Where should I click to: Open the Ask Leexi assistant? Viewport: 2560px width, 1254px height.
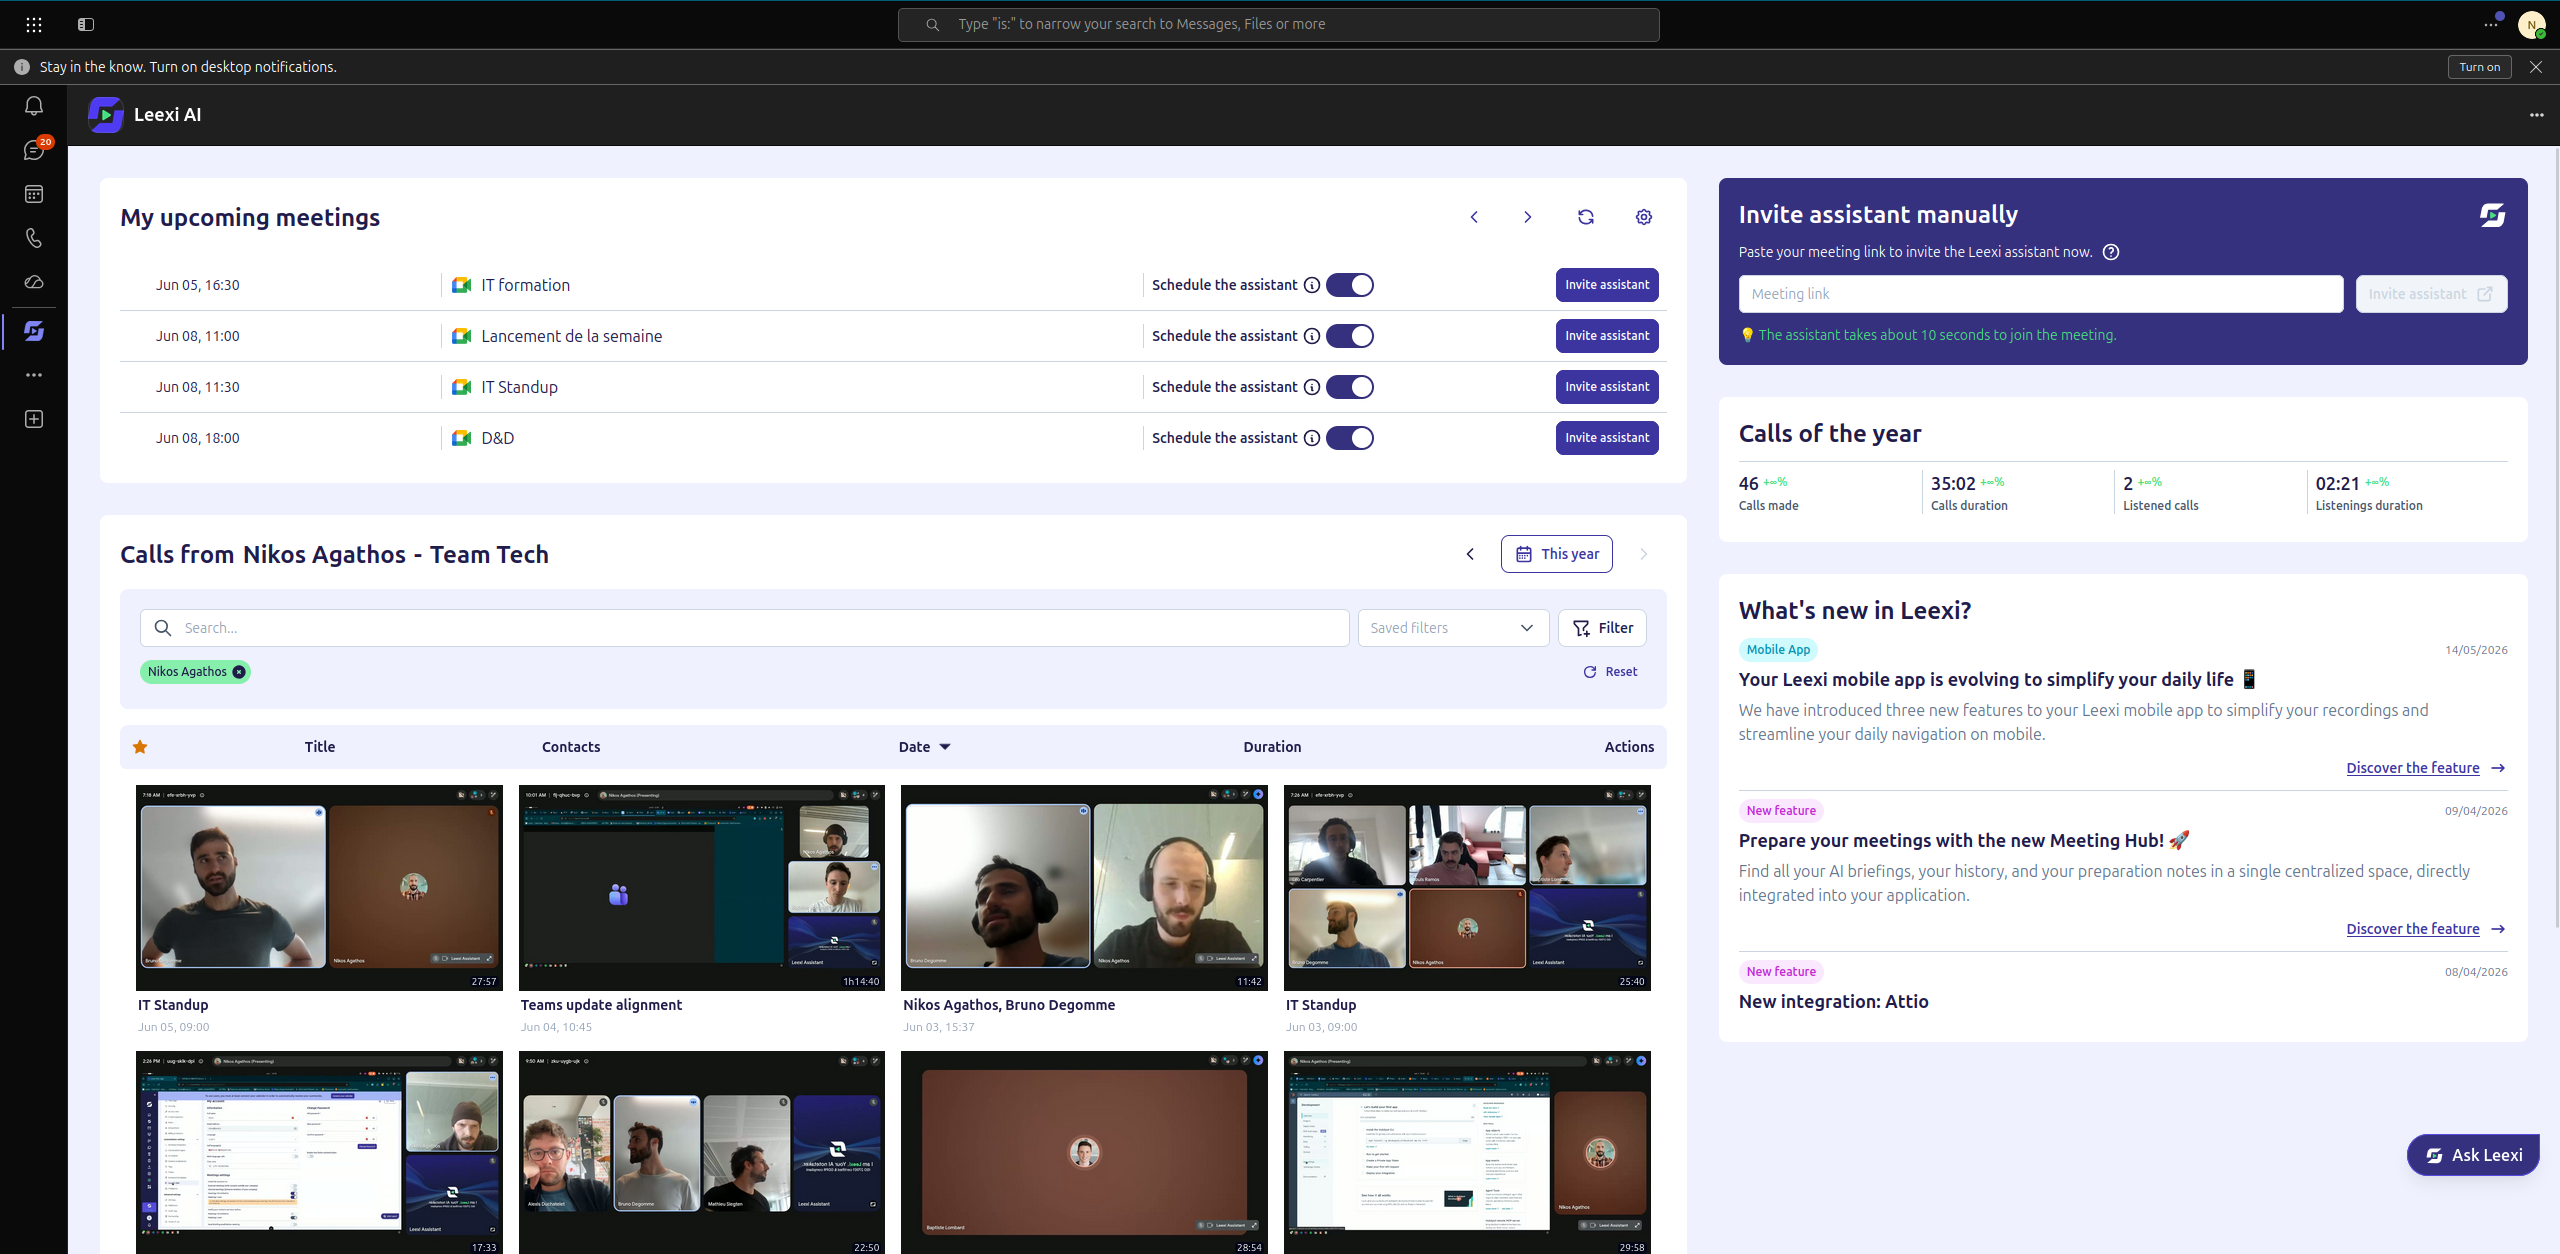(x=2473, y=1155)
